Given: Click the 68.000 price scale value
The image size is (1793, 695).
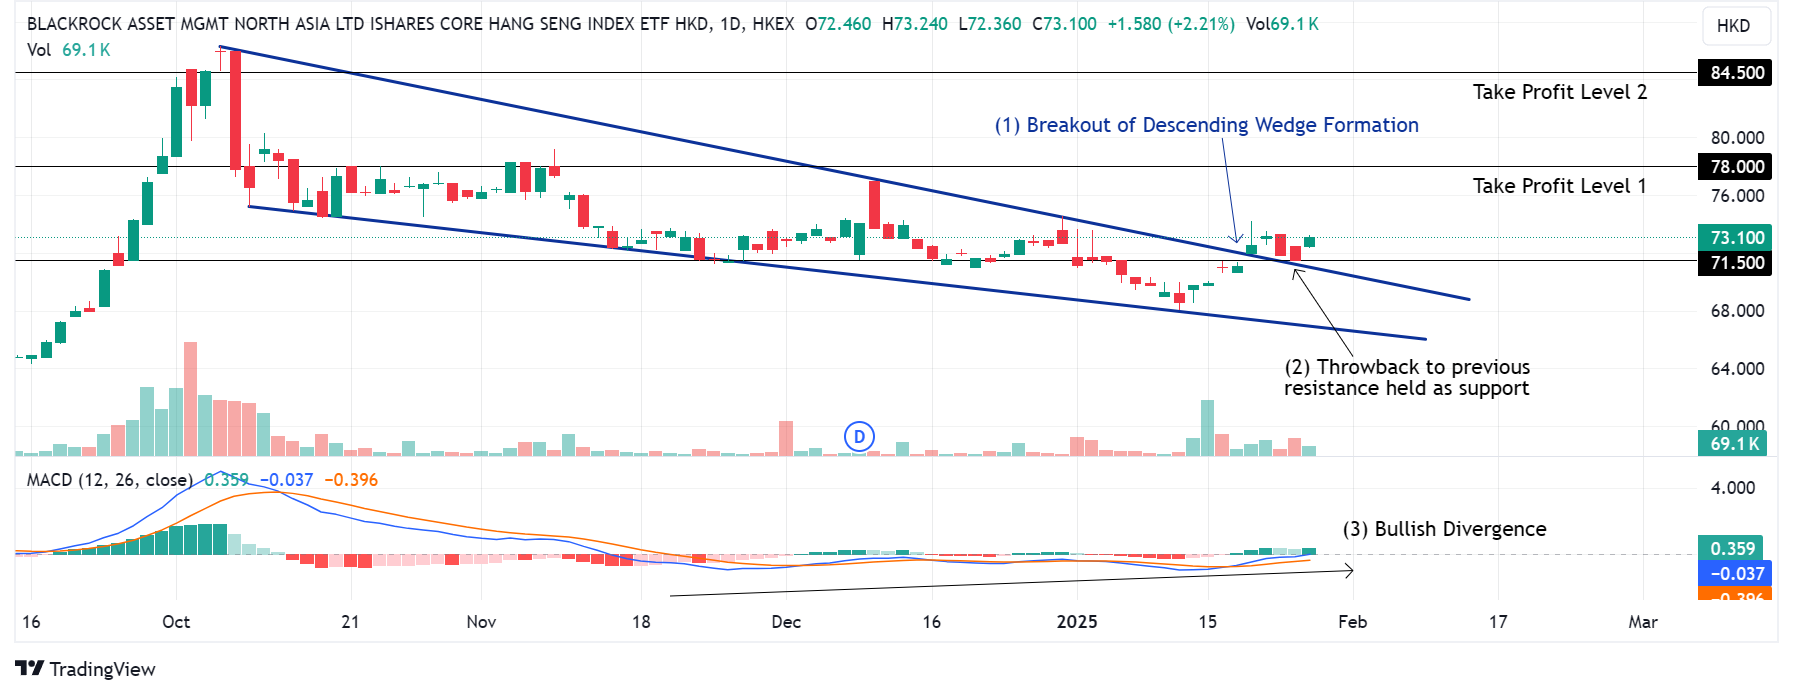Looking at the screenshot, I should tap(1738, 311).
